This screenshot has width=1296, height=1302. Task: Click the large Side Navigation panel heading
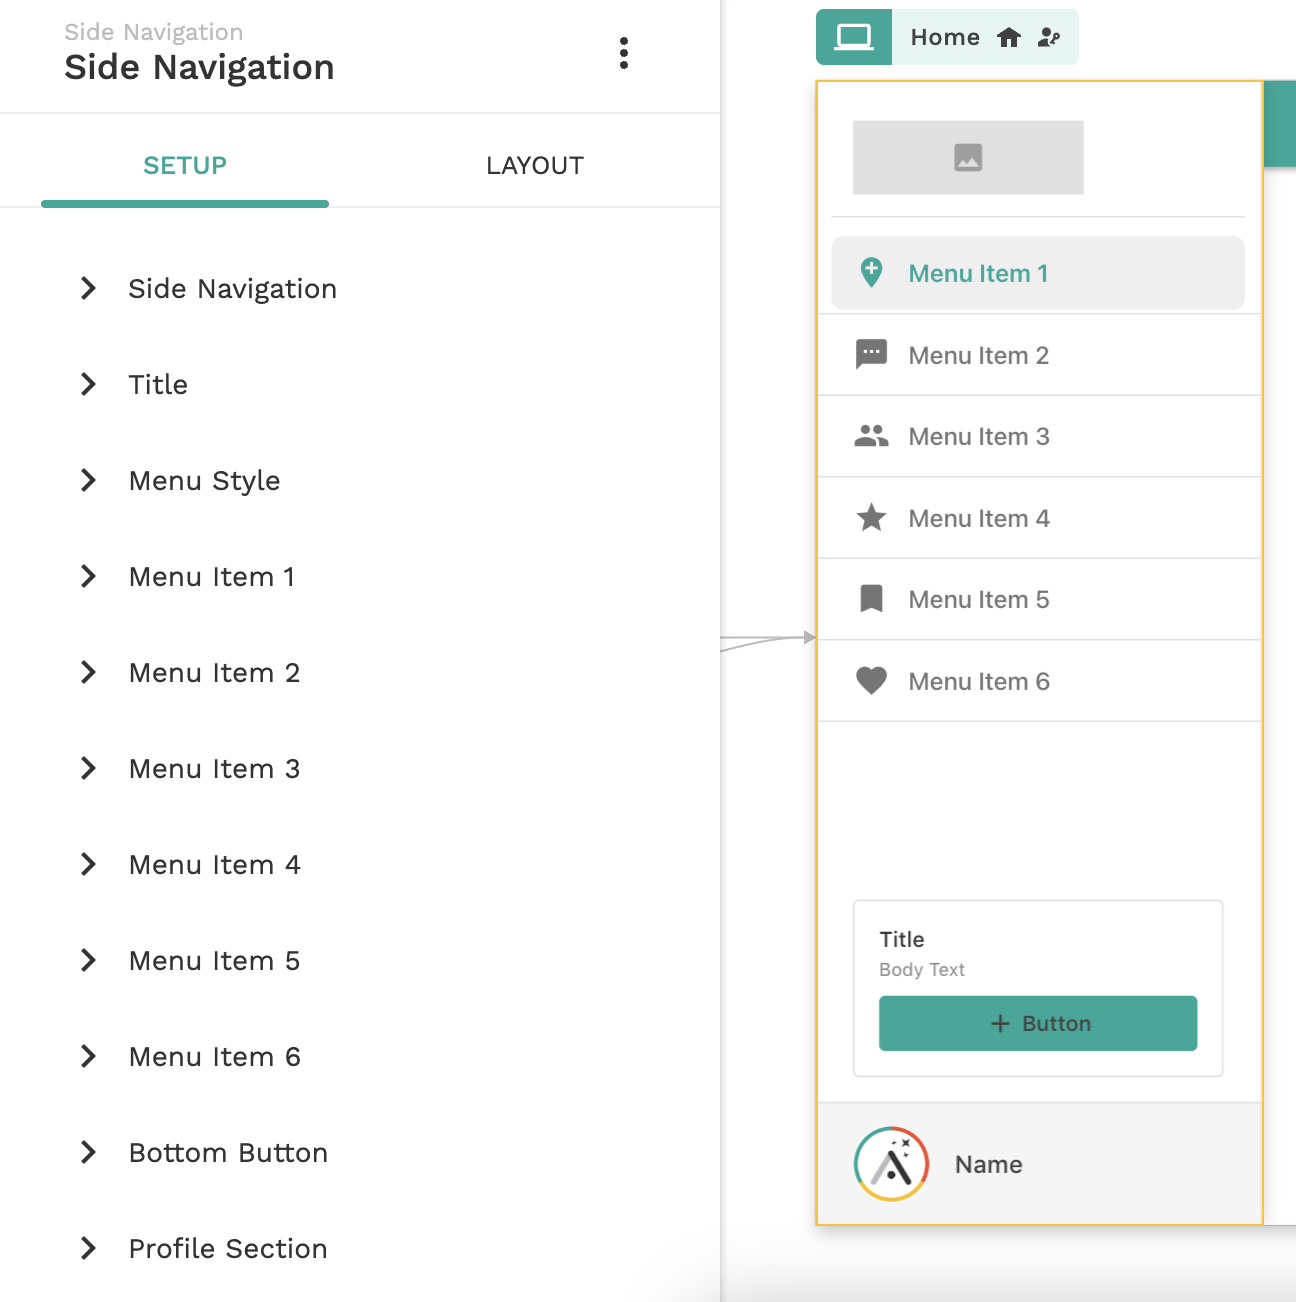tap(199, 67)
